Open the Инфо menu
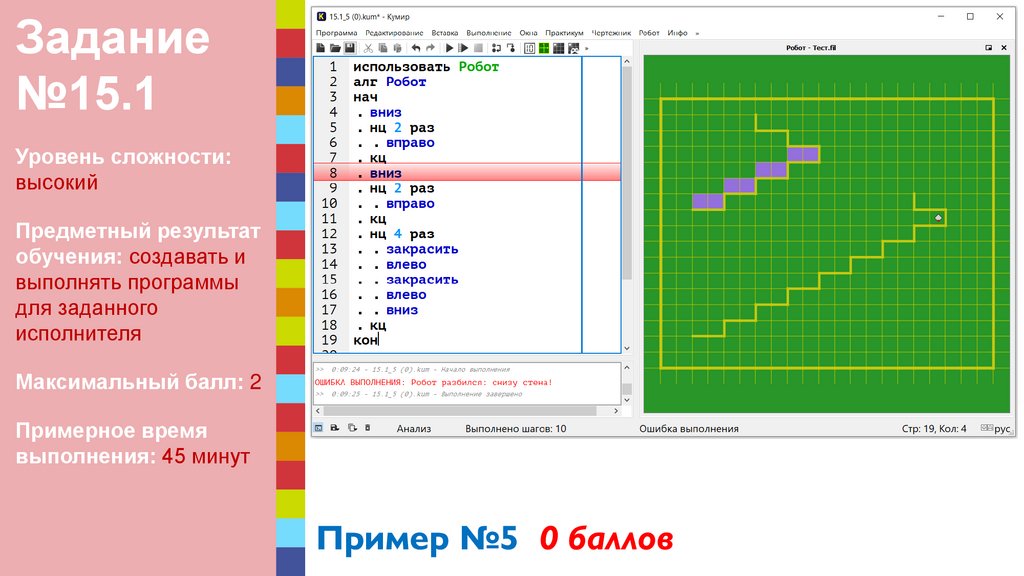Viewport: 1024px width, 576px height. [x=677, y=33]
